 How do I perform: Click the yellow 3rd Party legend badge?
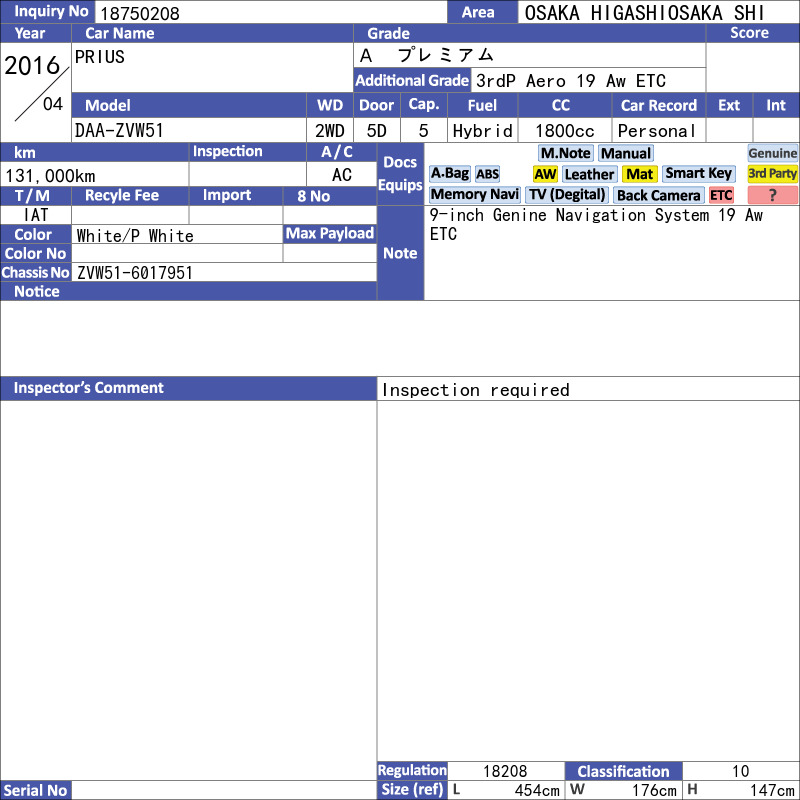coord(772,173)
